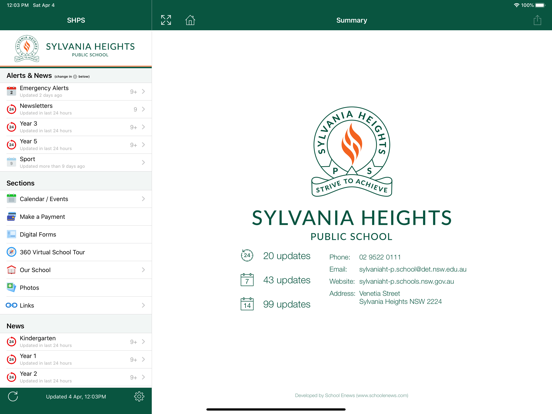Screen dimensions: 552x414
Task: Tap the Links chain icon
Action: coord(11,305)
